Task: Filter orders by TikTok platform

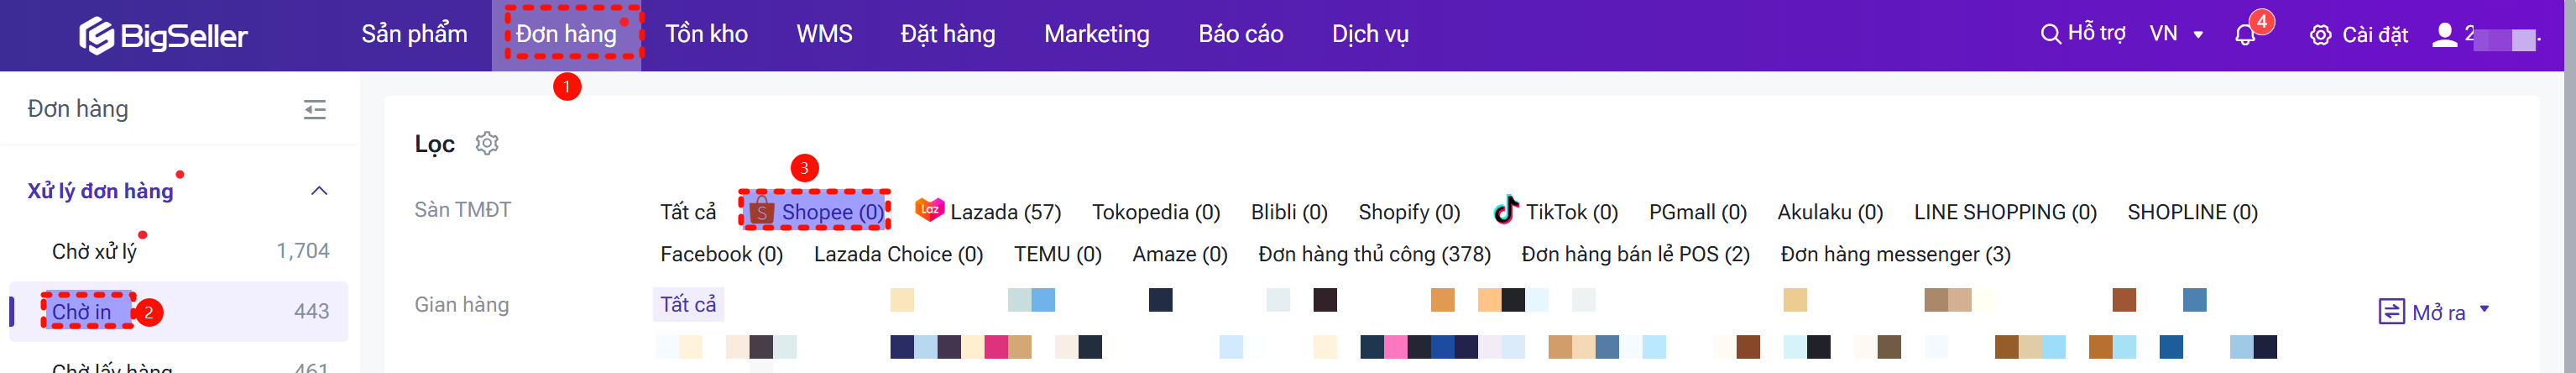Action: pyautogui.click(x=1555, y=212)
